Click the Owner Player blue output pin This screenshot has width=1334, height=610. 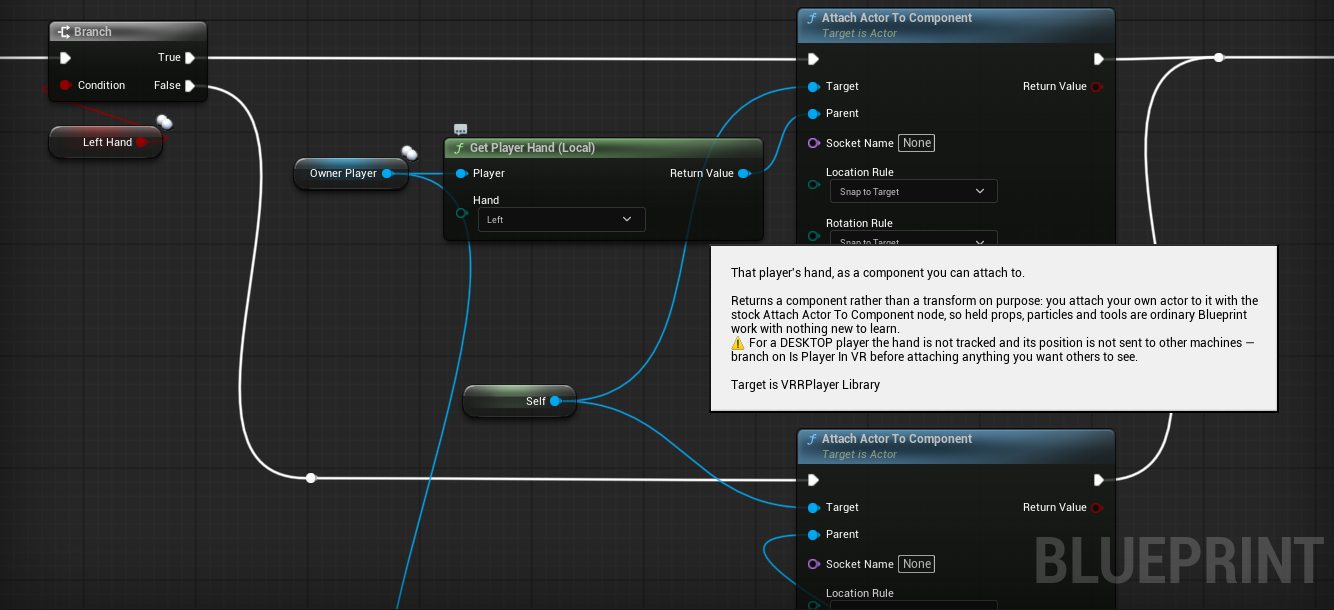pos(387,173)
